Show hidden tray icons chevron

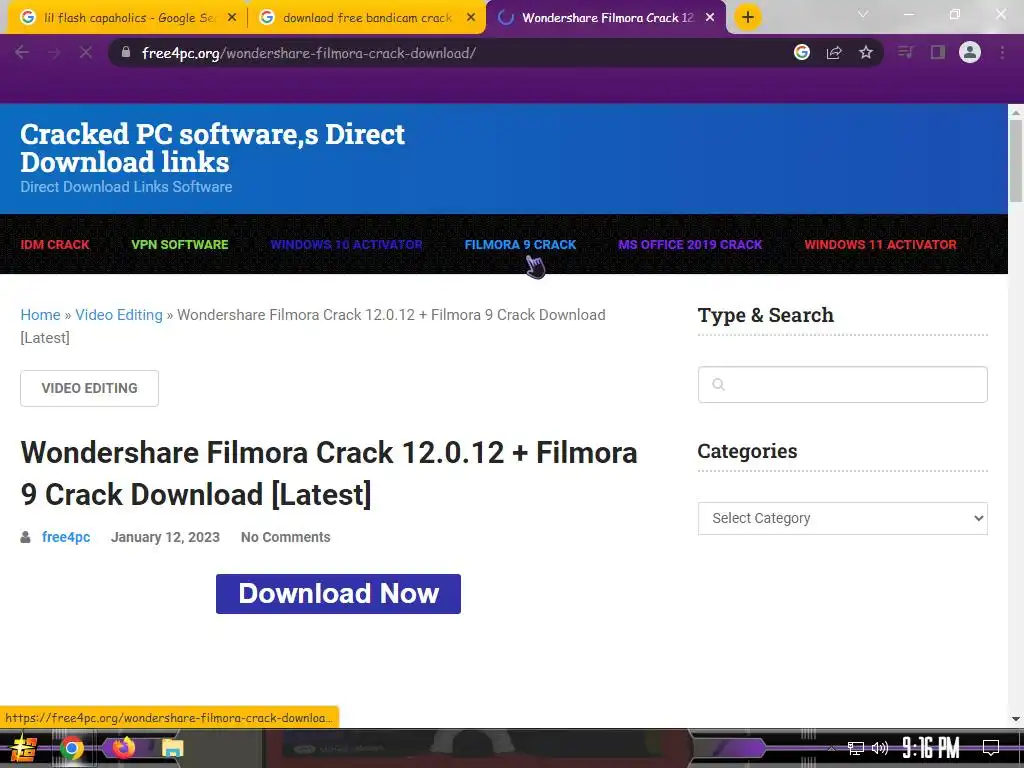pos(831,748)
